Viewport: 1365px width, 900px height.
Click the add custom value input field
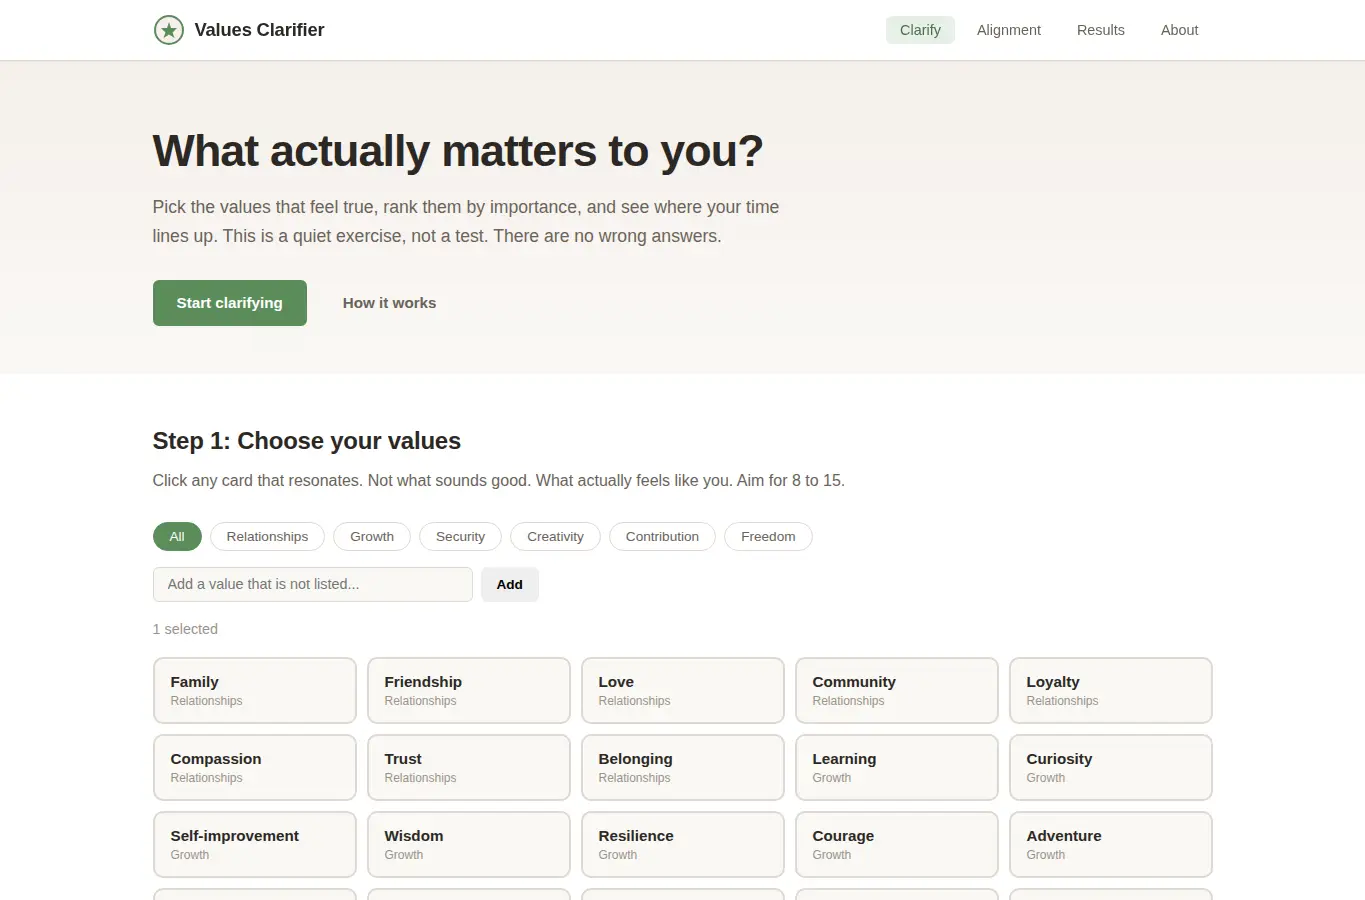click(x=313, y=585)
